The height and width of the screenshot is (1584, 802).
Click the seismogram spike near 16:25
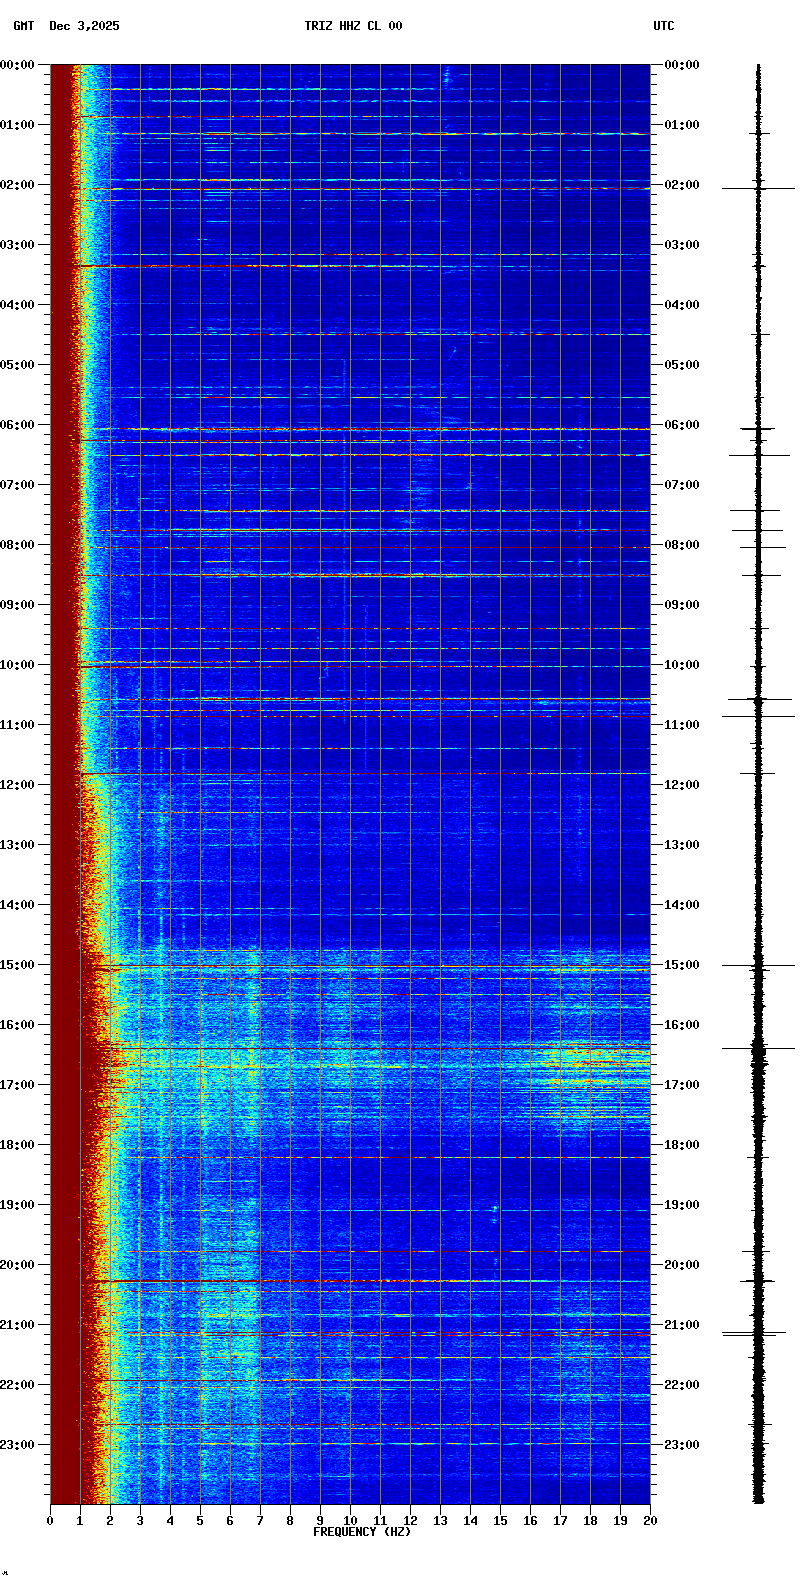coord(758,1048)
